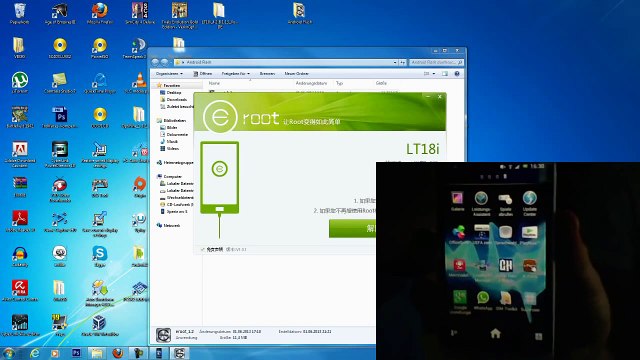Click Neuer Ordner in the Explorer toolbar
This screenshot has height=360, width=640.
point(297,74)
